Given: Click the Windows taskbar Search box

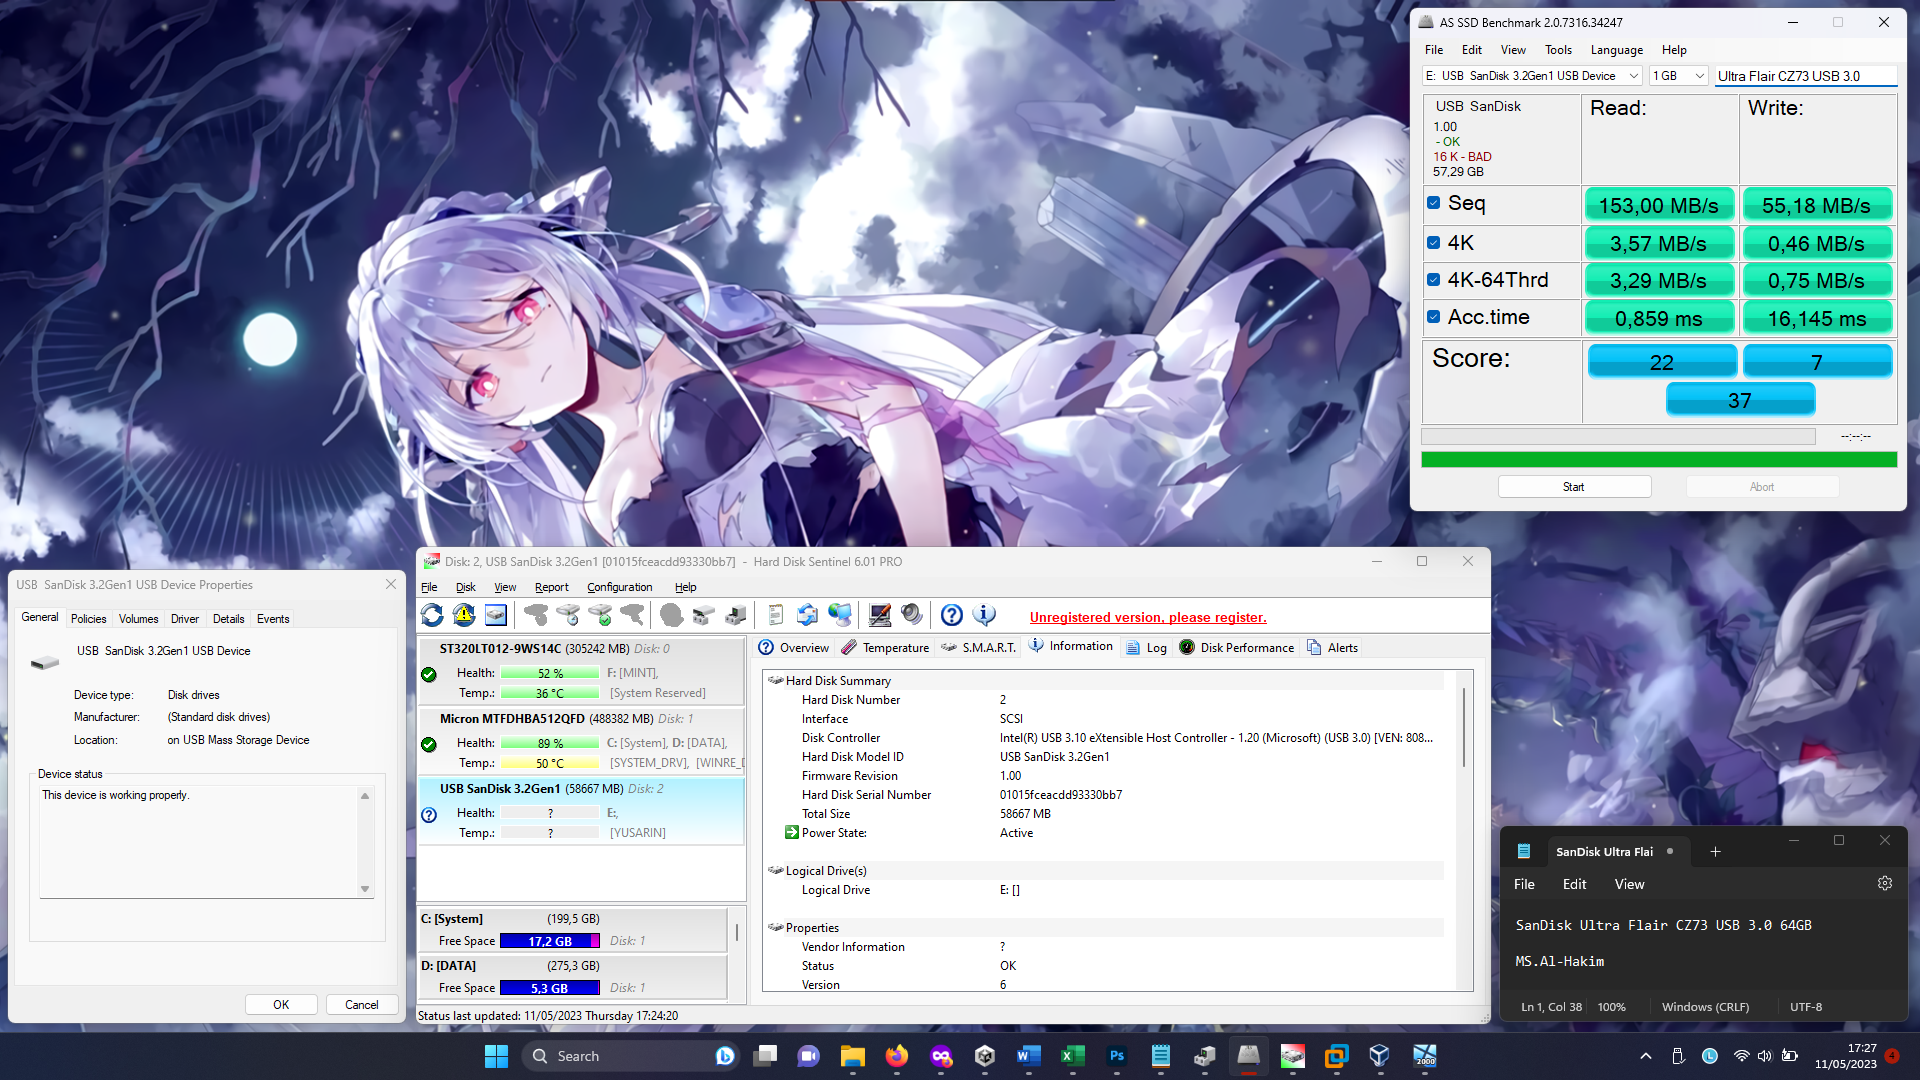Looking at the screenshot, I should tap(630, 1056).
